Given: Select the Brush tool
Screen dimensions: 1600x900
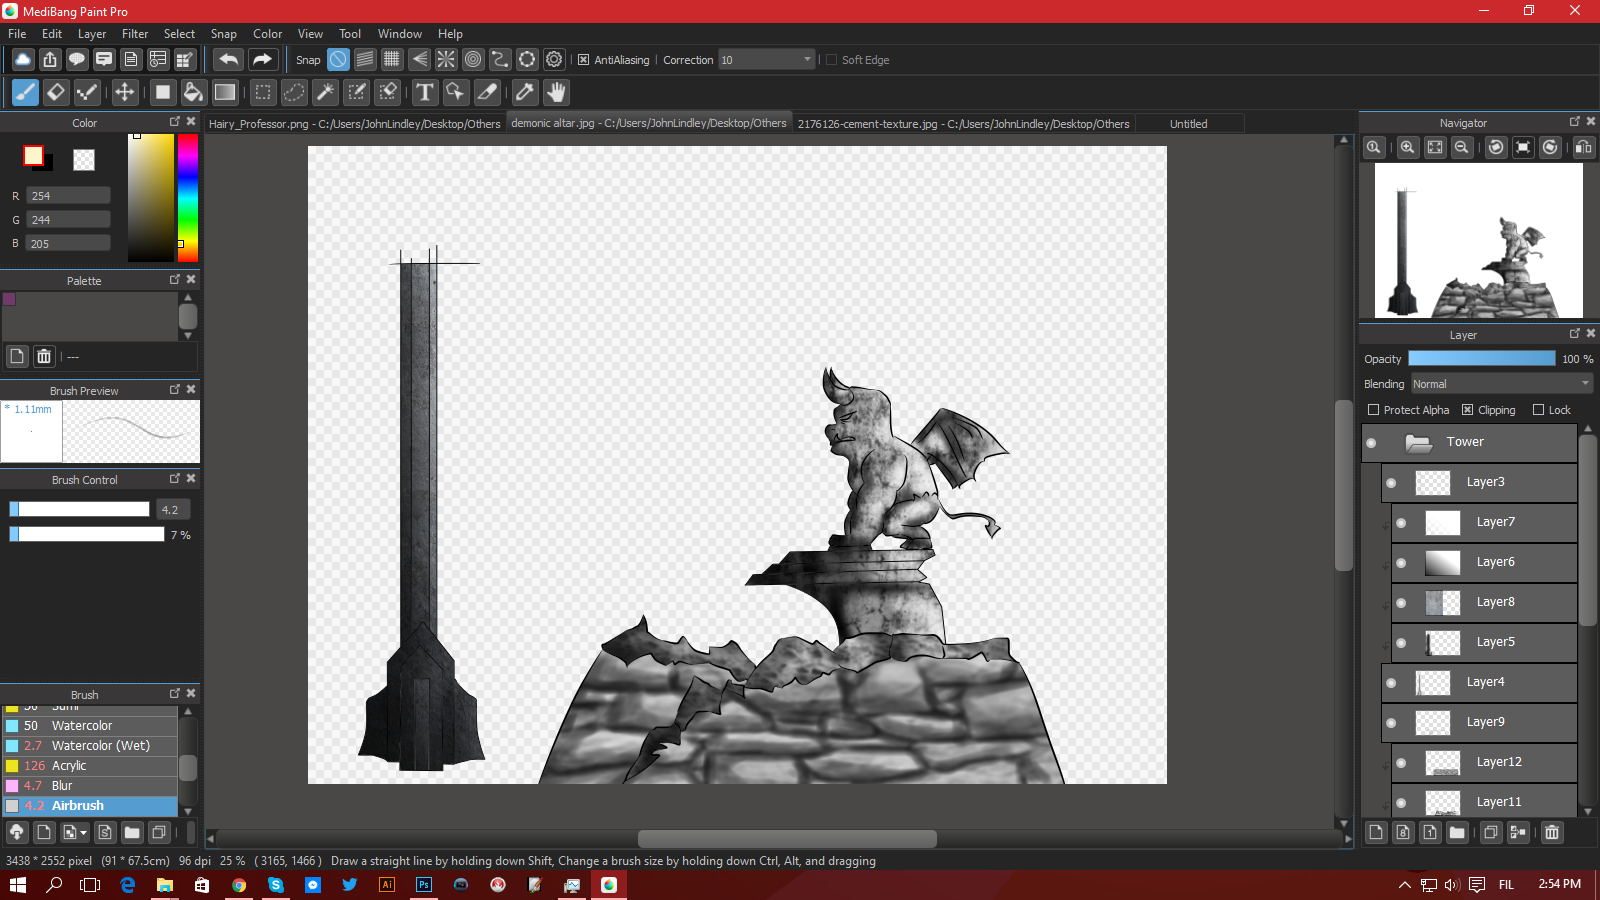Looking at the screenshot, I should (25, 93).
